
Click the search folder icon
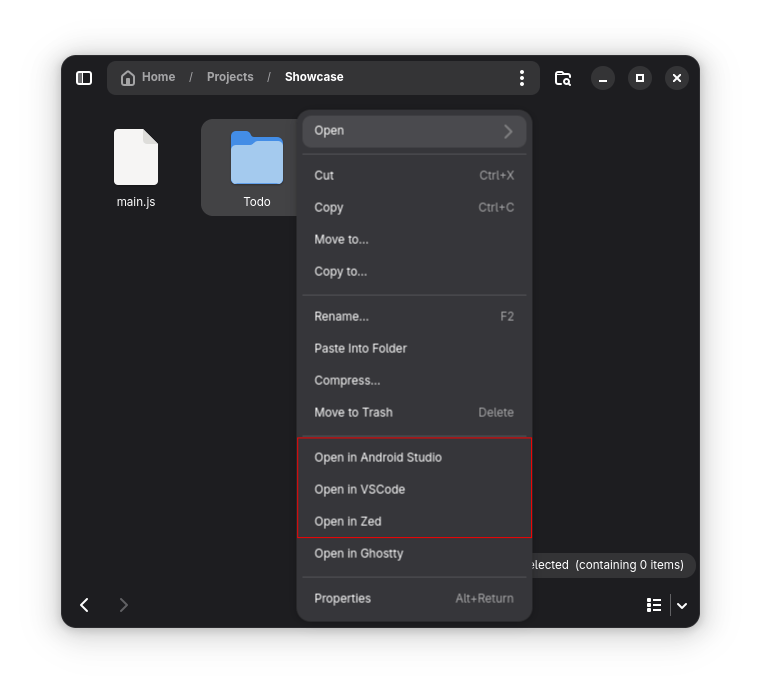point(563,78)
